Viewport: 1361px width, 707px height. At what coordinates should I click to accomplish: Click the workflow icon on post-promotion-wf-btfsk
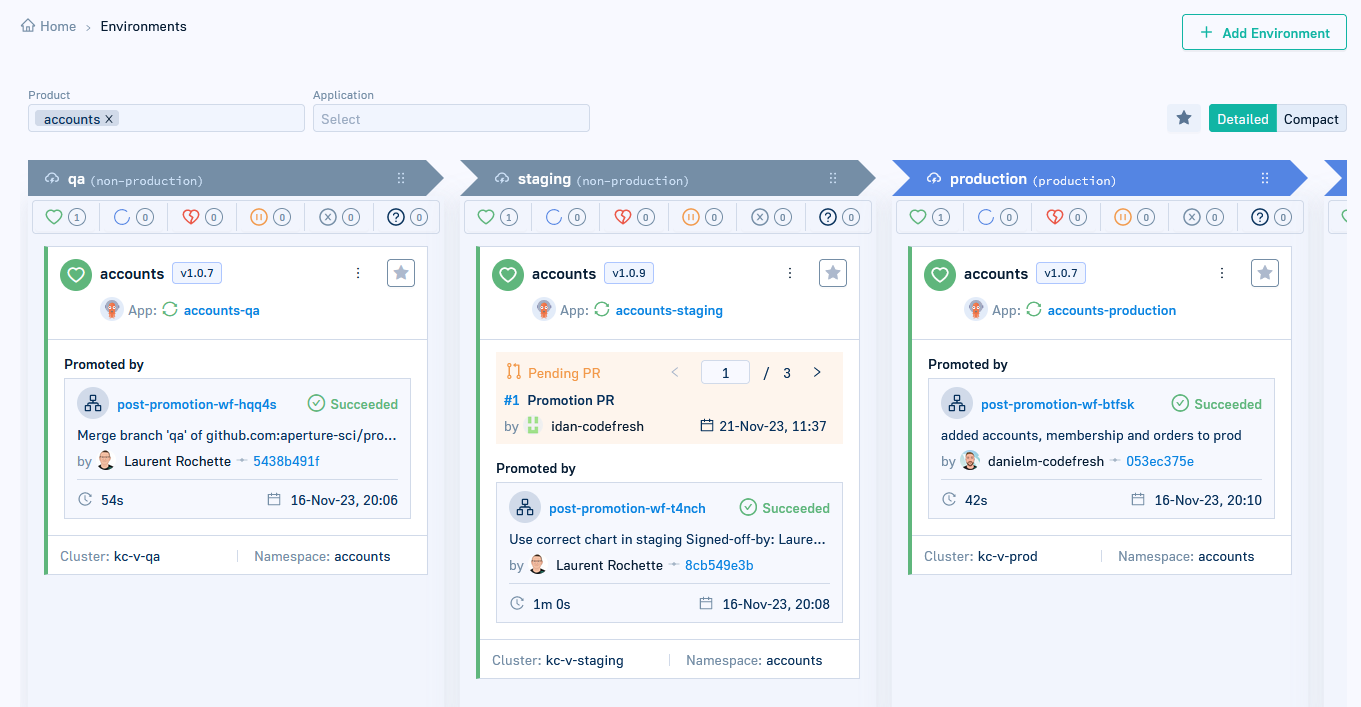pyautogui.click(x=957, y=404)
